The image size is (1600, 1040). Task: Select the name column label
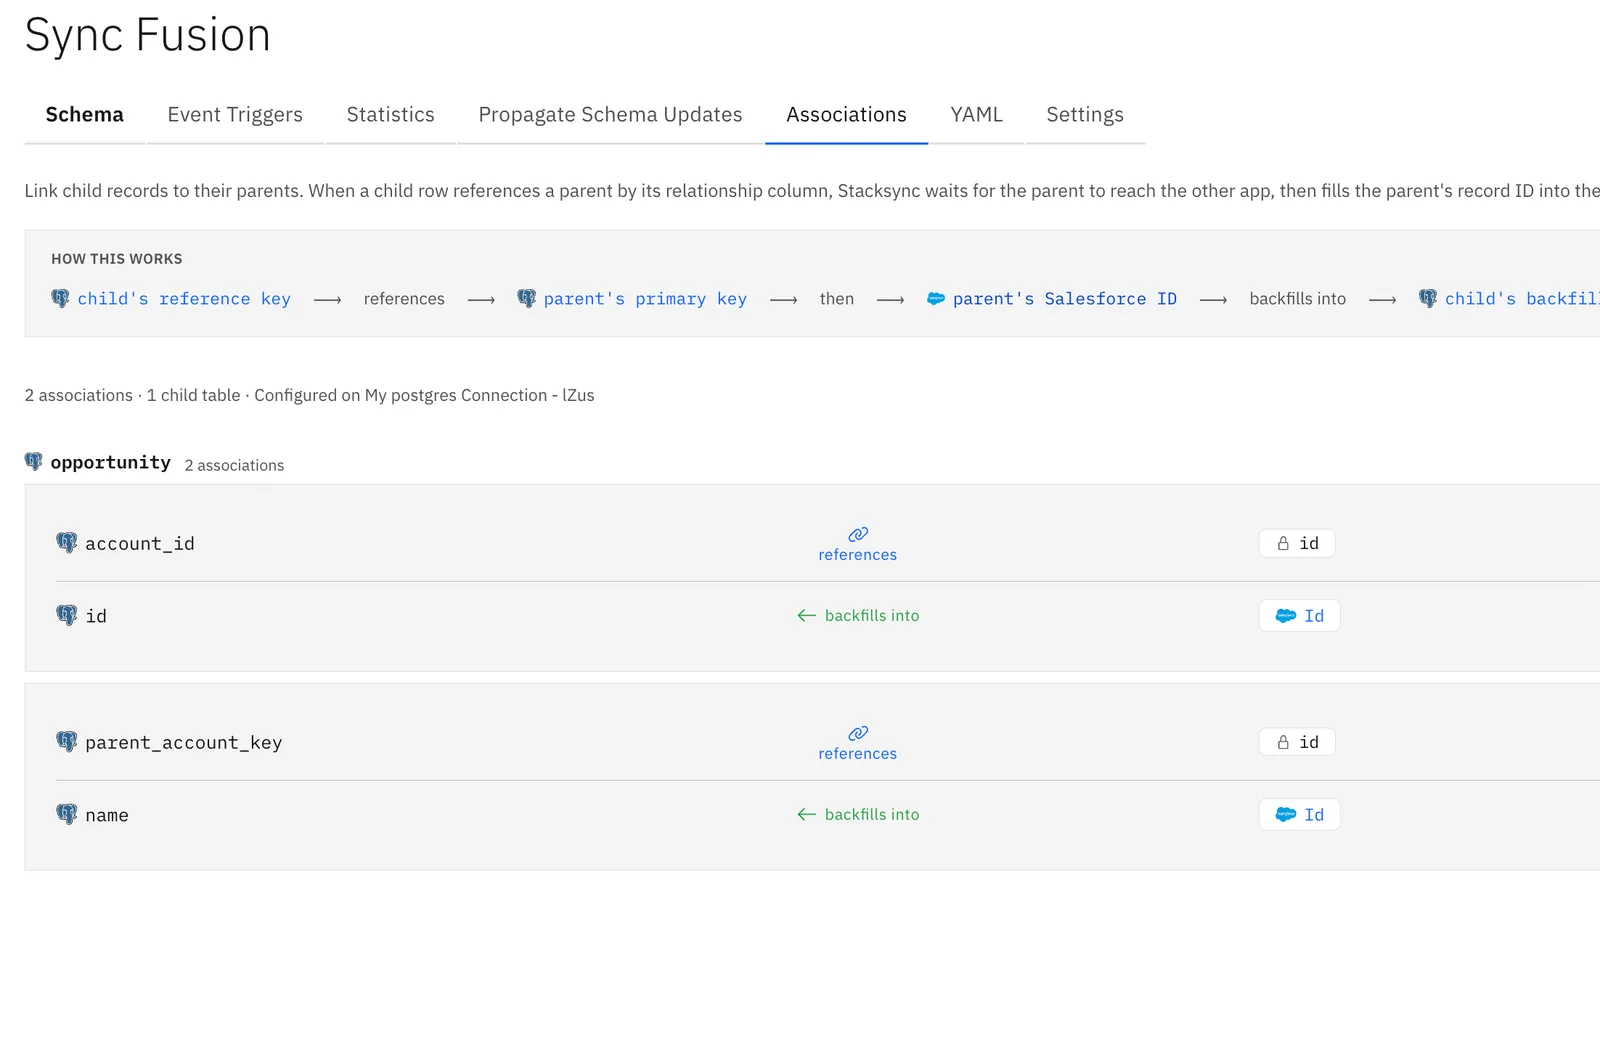tap(107, 815)
